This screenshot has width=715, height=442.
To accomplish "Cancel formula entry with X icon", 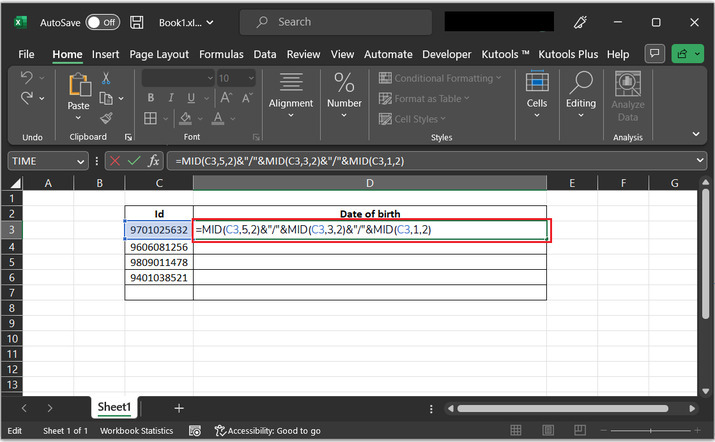I will (x=115, y=161).
